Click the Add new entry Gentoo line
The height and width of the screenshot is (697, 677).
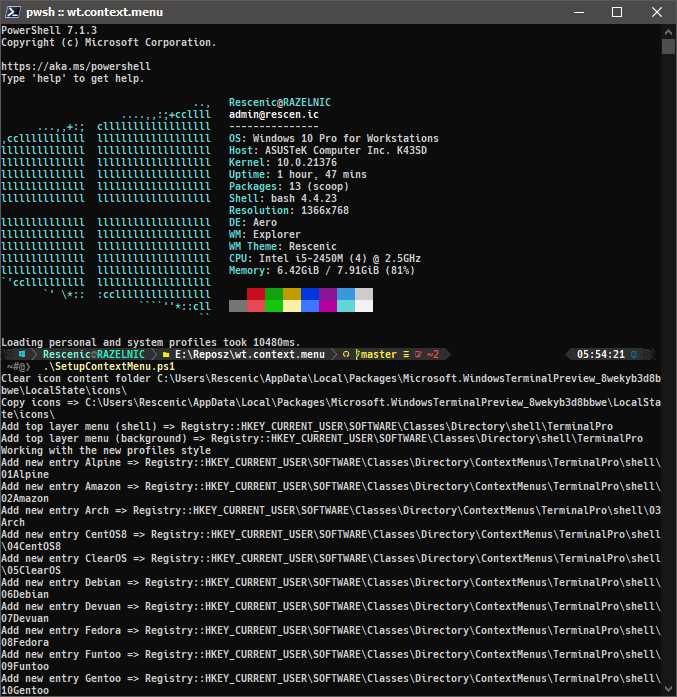[331, 685]
